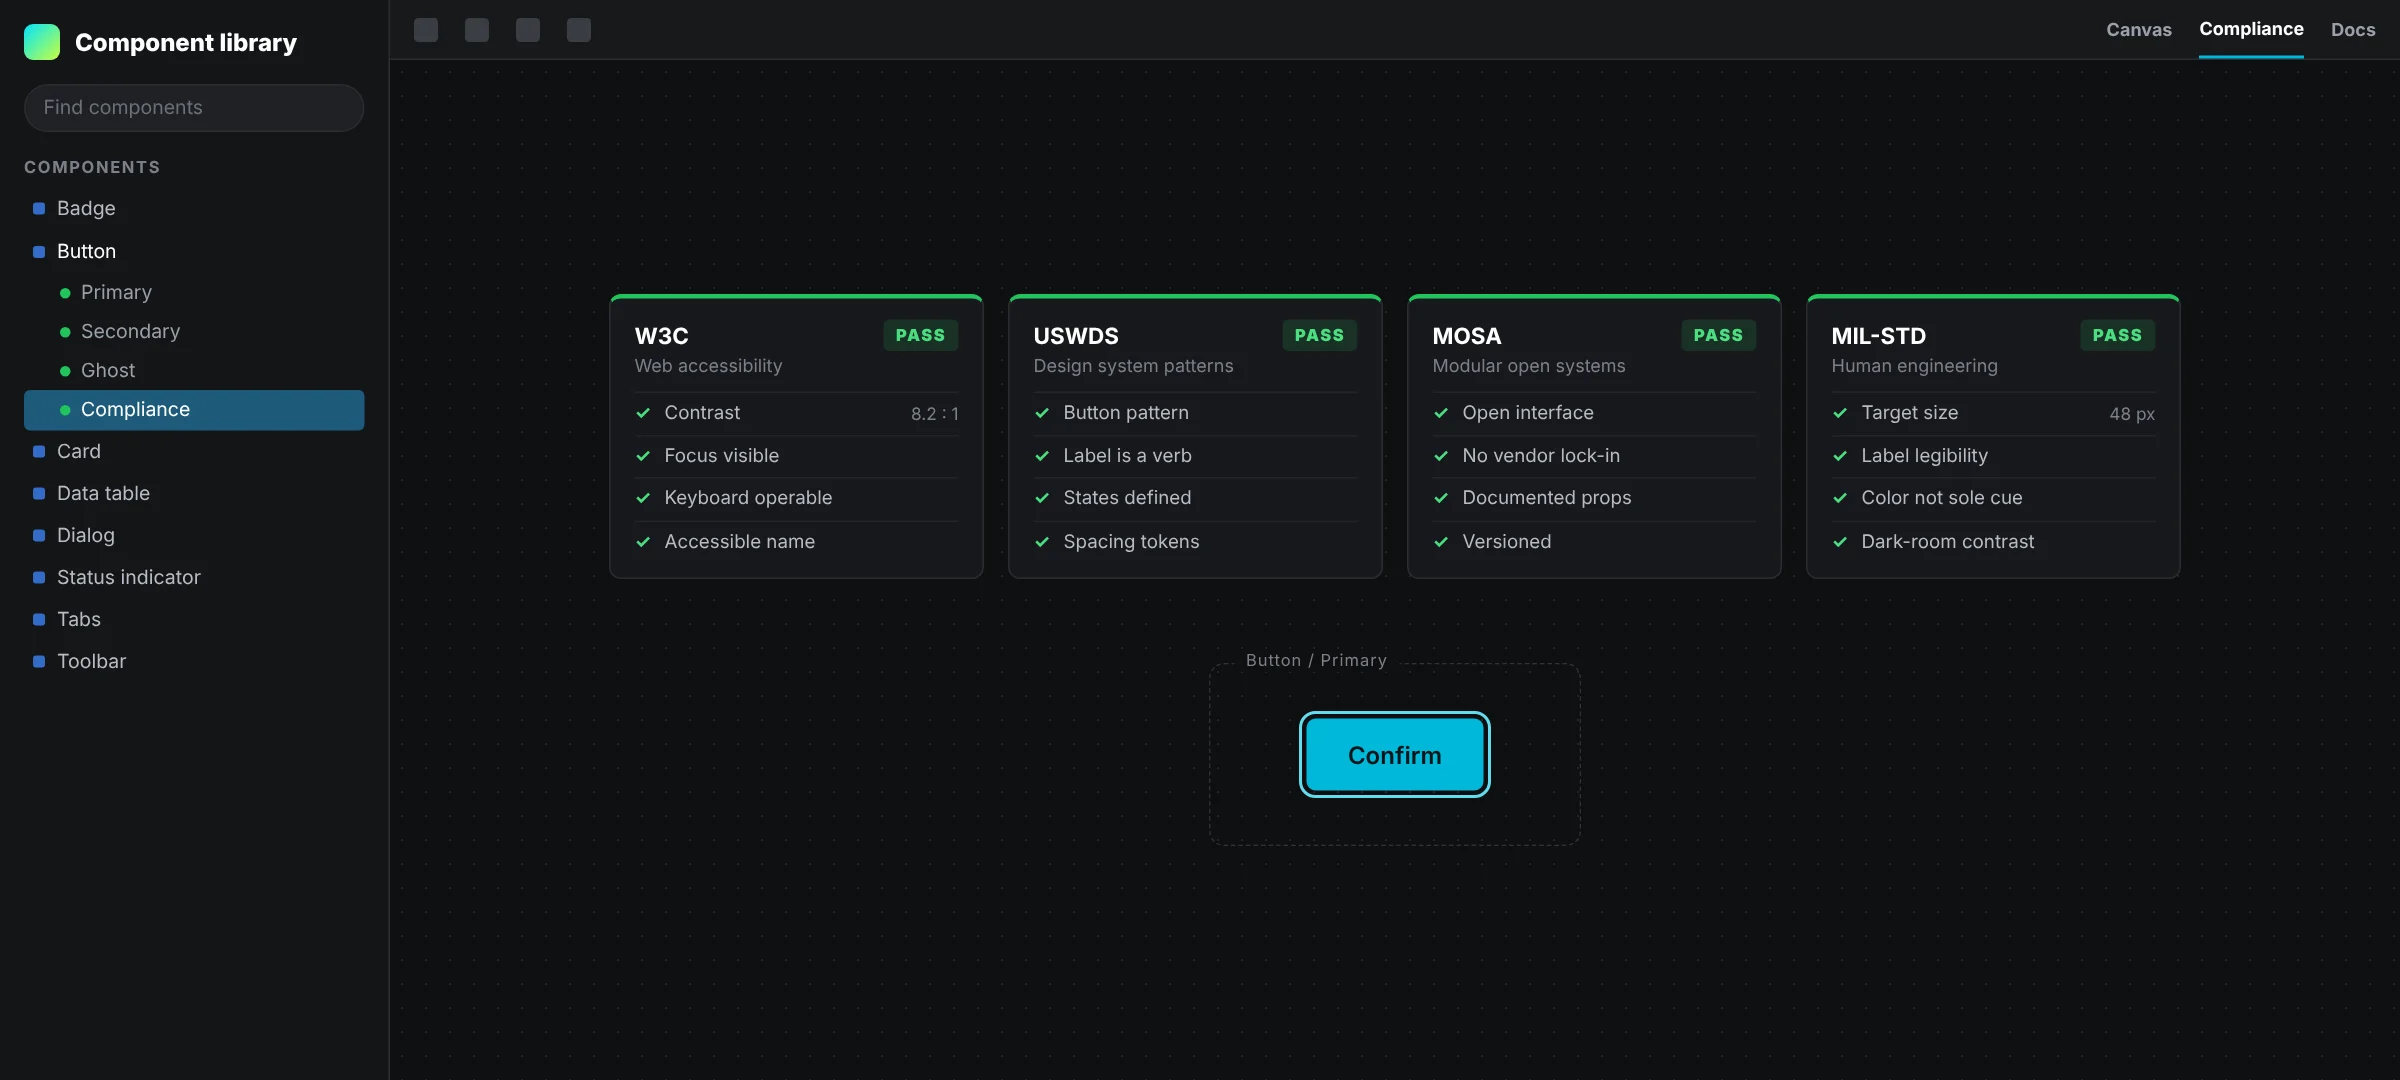
Task: Click the checkmark beside Open interface
Action: (1441, 413)
